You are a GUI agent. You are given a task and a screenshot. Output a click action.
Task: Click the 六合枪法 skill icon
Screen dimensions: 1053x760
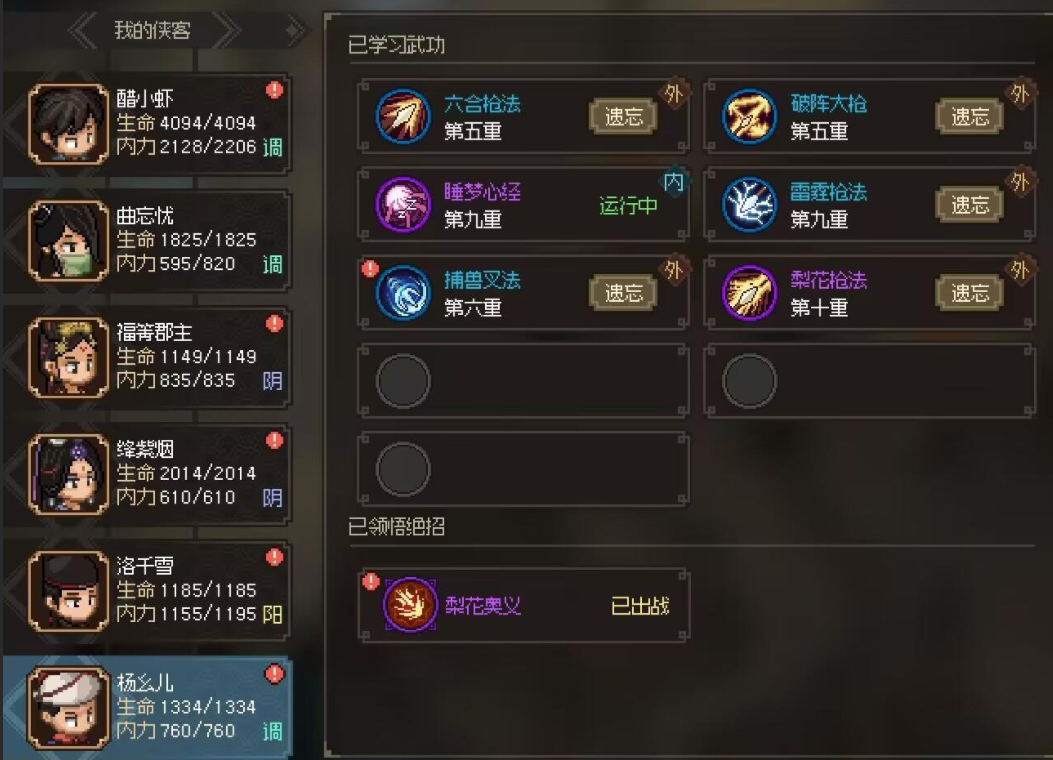point(403,116)
